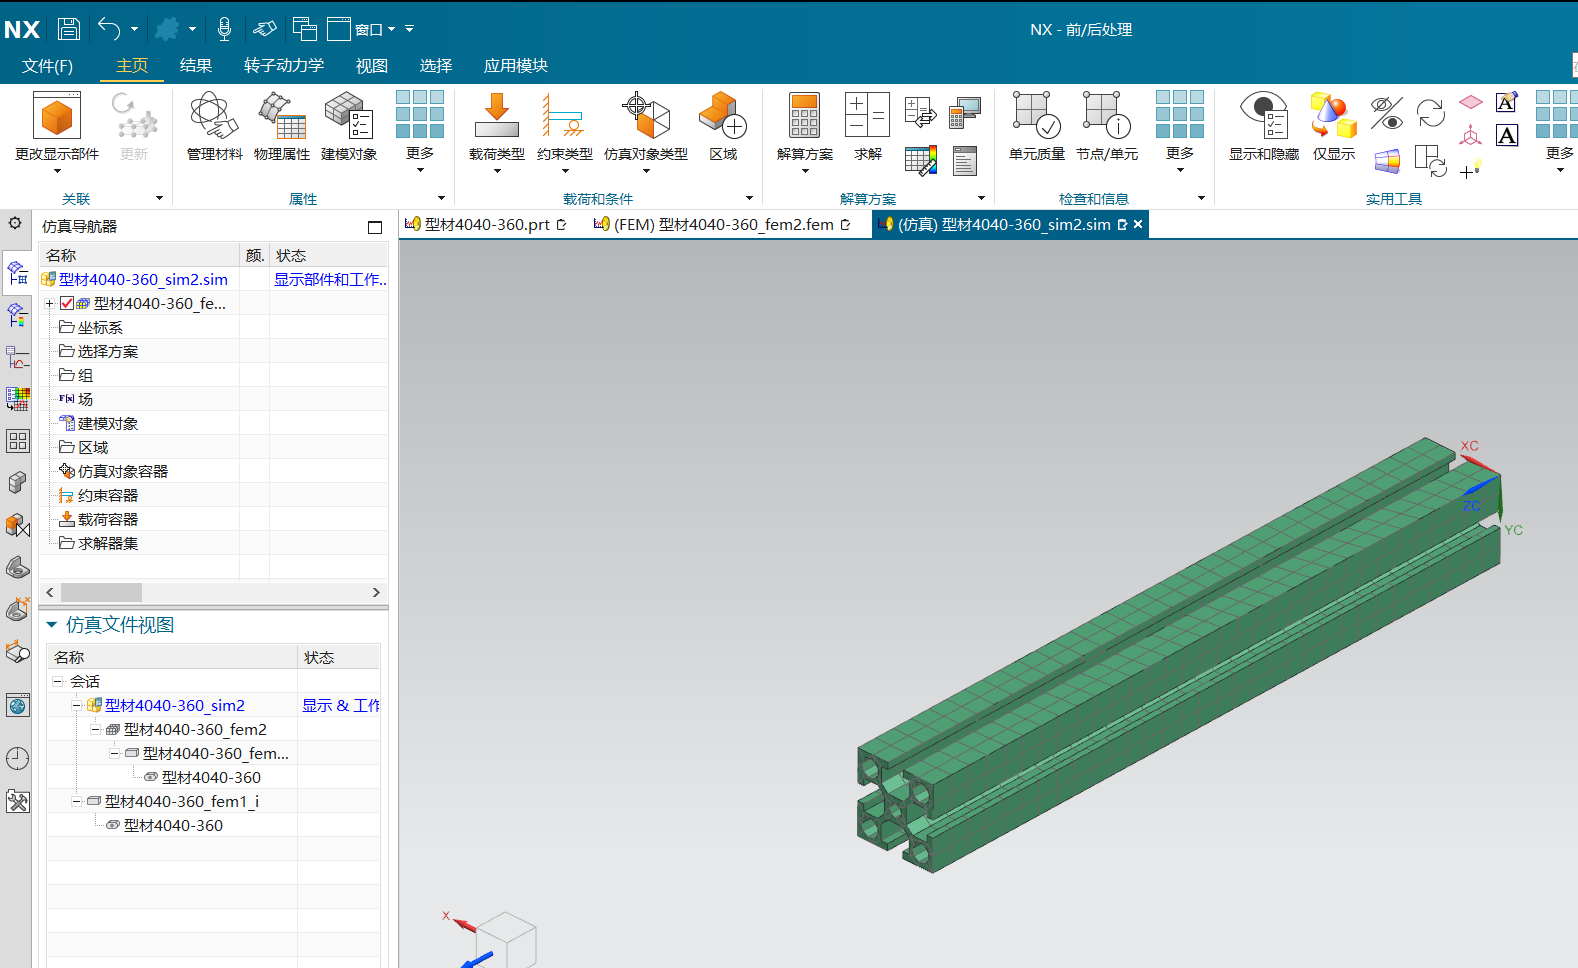Open More (更多) dropdown in Properties group

tap(420, 130)
